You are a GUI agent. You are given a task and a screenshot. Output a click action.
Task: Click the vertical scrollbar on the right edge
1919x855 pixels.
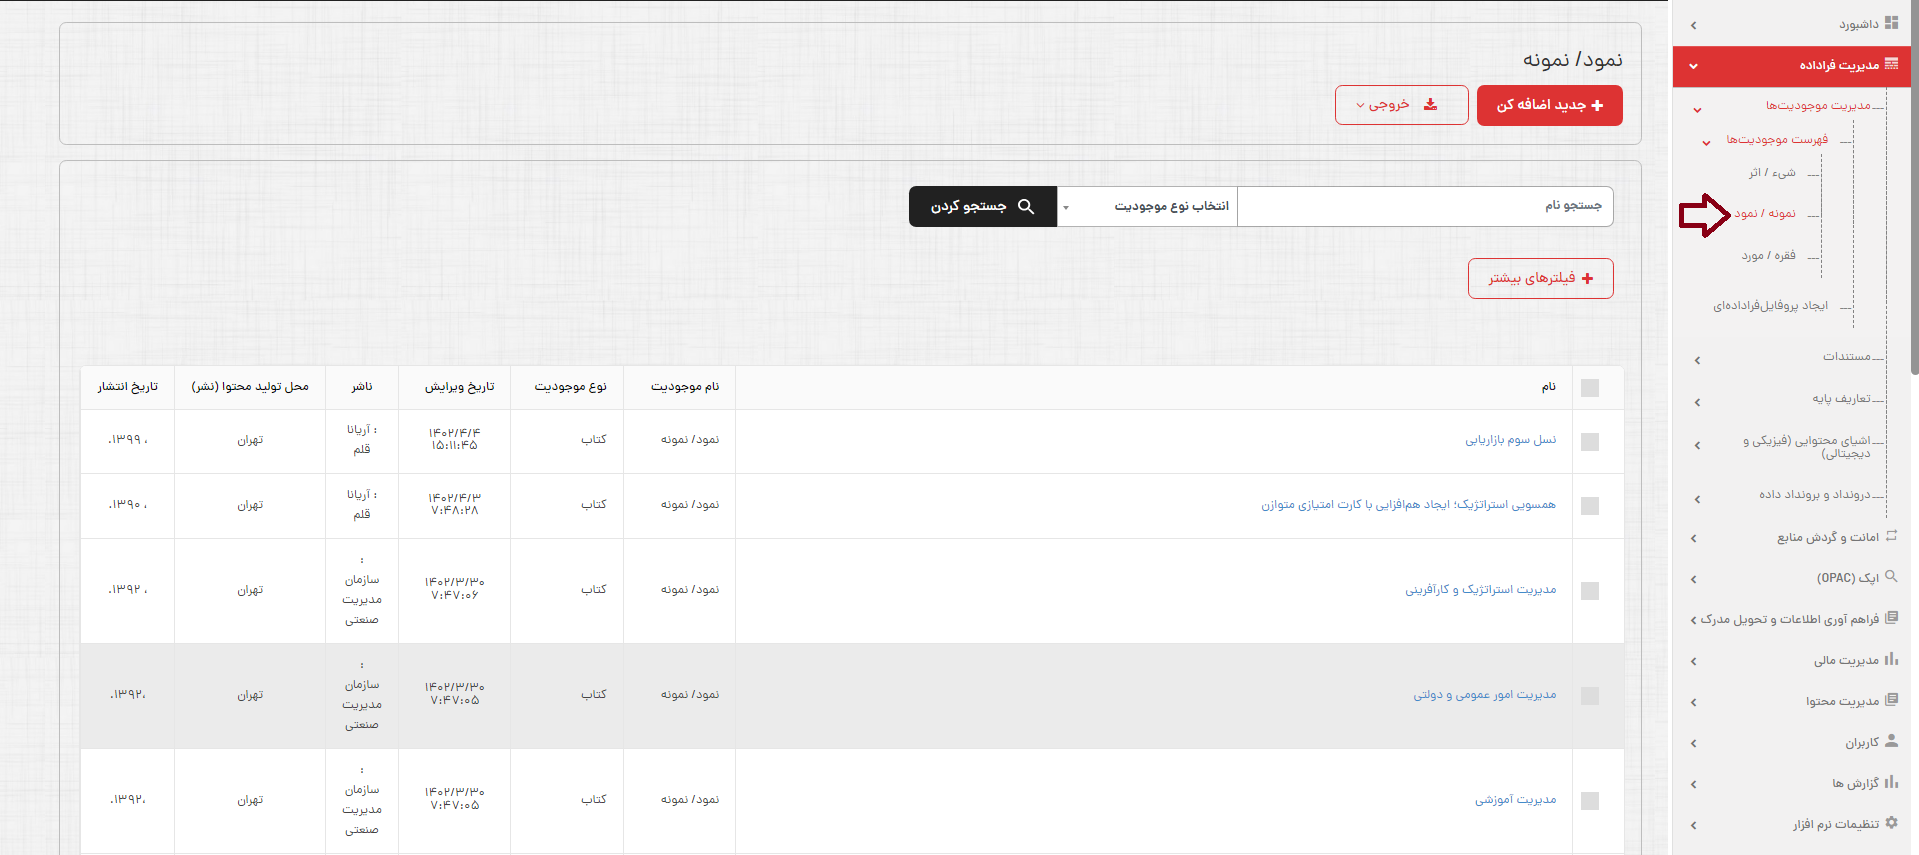[1914, 200]
